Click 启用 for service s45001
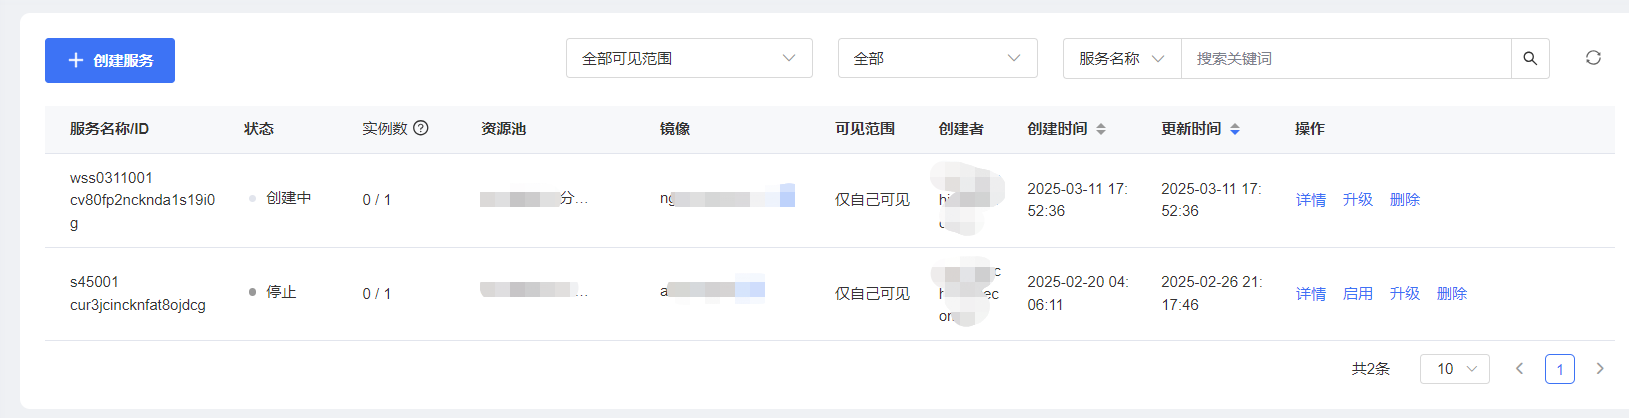The width and height of the screenshot is (1629, 418). click(x=1358, y=294)
